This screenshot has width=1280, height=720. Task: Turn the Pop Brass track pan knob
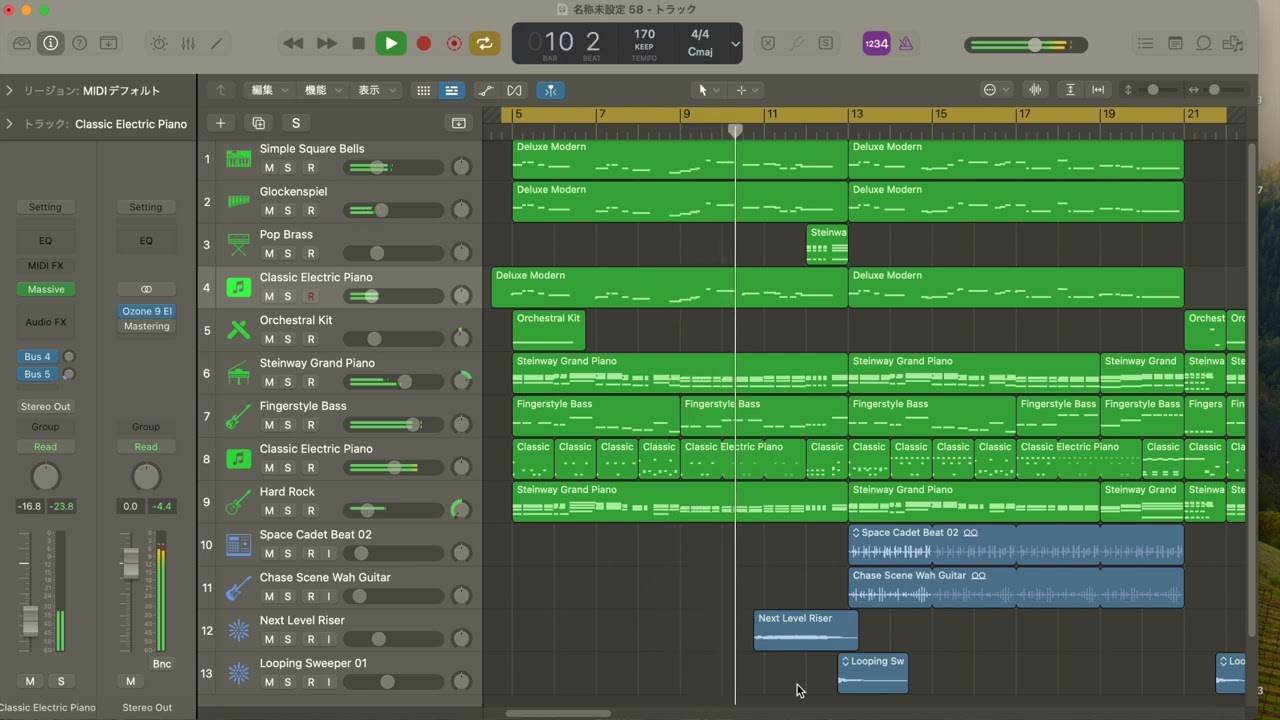click(461, 254)
